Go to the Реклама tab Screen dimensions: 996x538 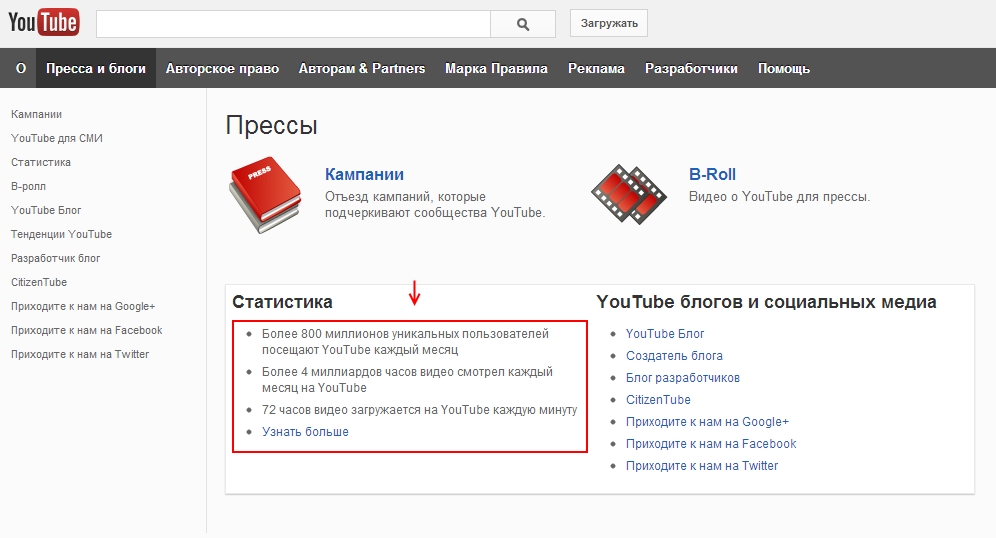[596, 68]
